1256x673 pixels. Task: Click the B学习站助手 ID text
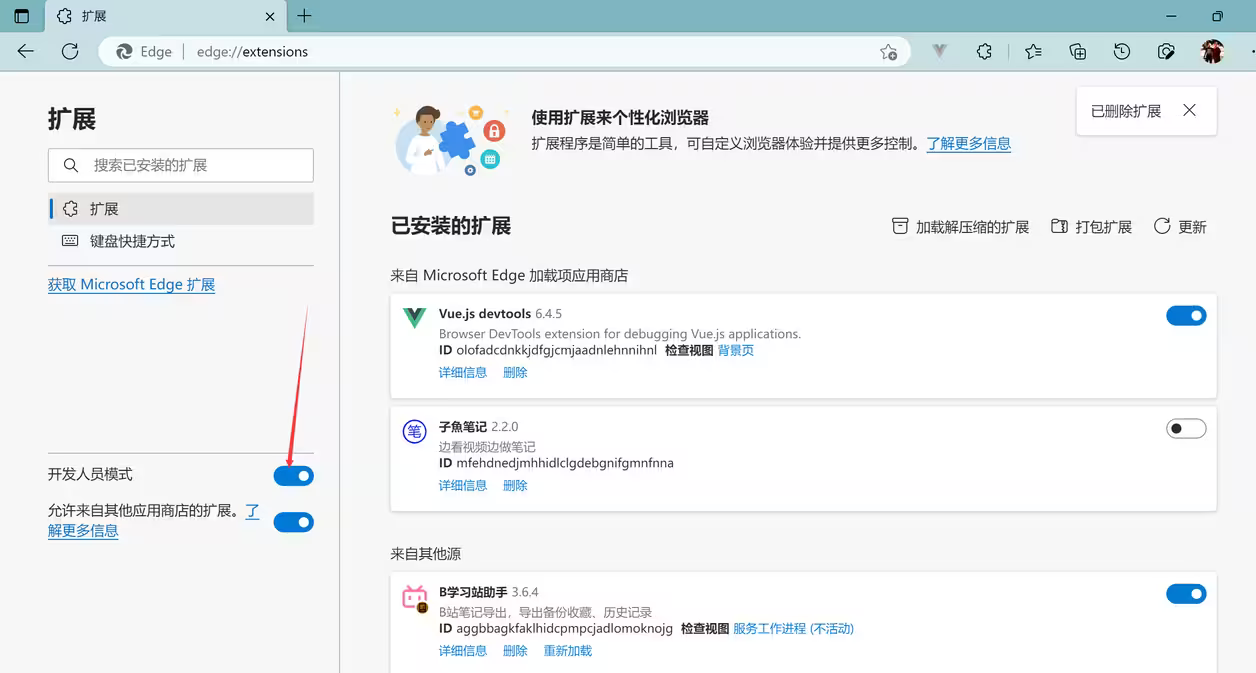tap(556, 628)
